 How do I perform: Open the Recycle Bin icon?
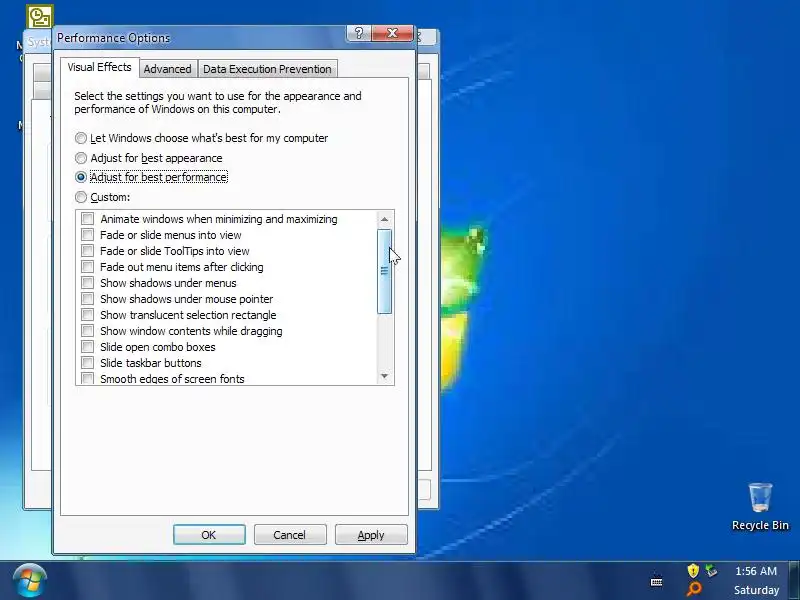click(x=760, y=507)
